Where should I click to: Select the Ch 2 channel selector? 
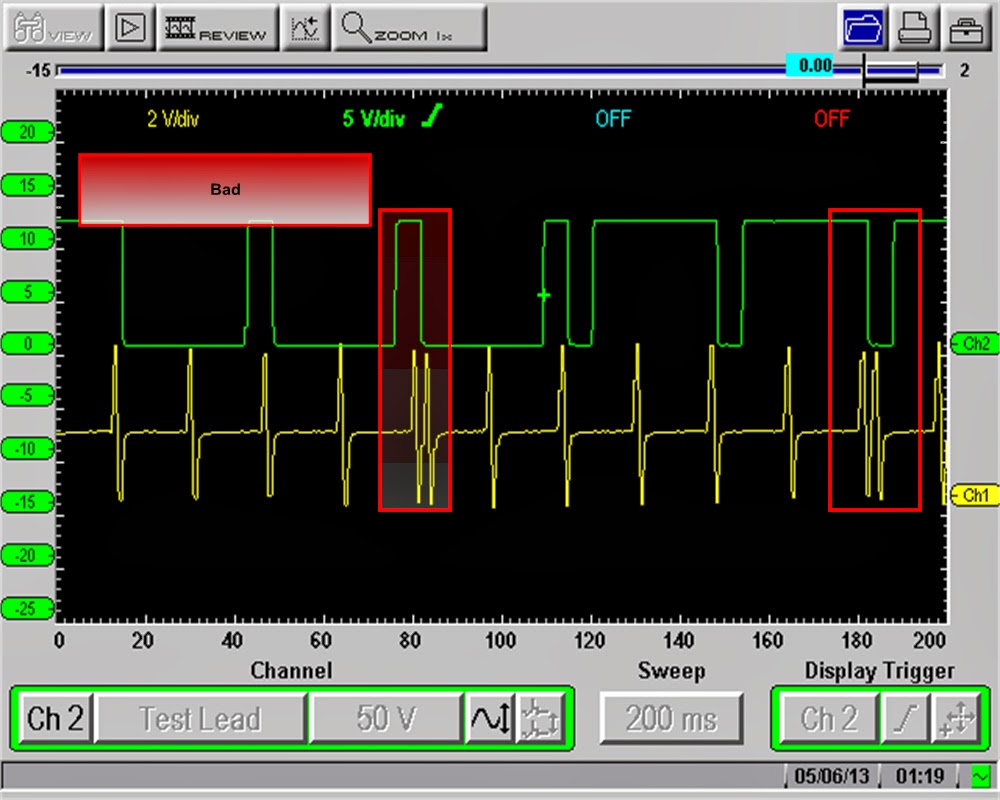(x=55, y=716)
